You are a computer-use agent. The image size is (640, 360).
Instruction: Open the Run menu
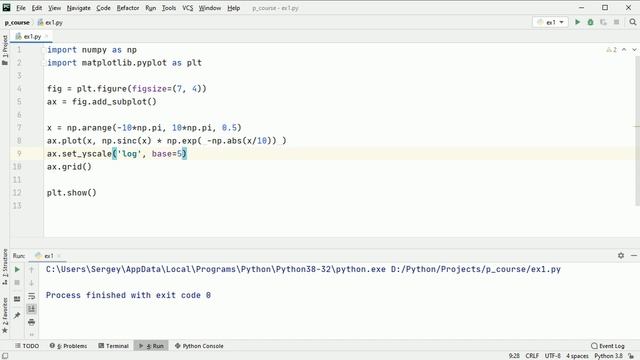[x=151, y=8]
